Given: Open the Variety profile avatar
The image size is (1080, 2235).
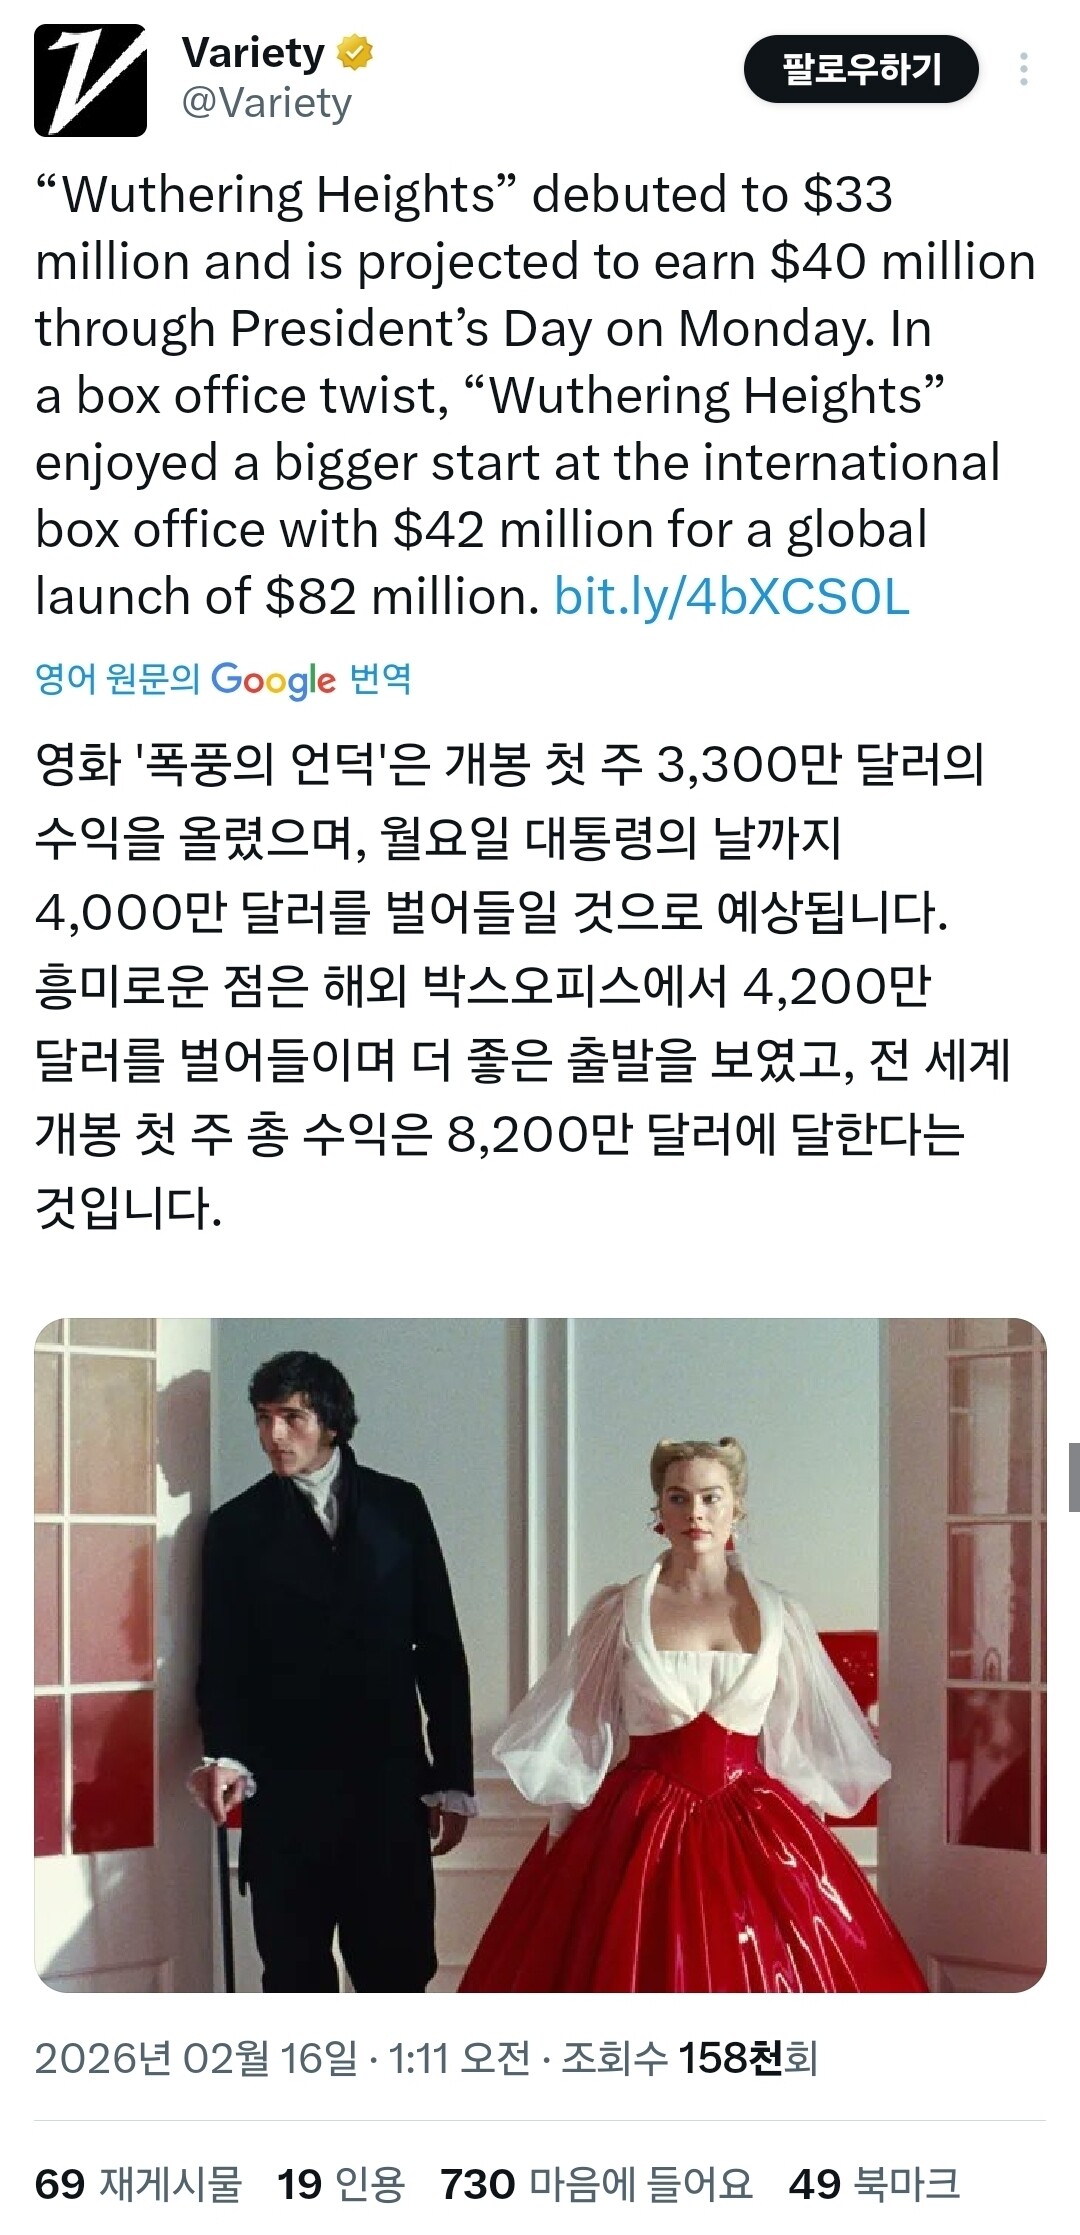Looking at the screenshot, I should point(90,80).
